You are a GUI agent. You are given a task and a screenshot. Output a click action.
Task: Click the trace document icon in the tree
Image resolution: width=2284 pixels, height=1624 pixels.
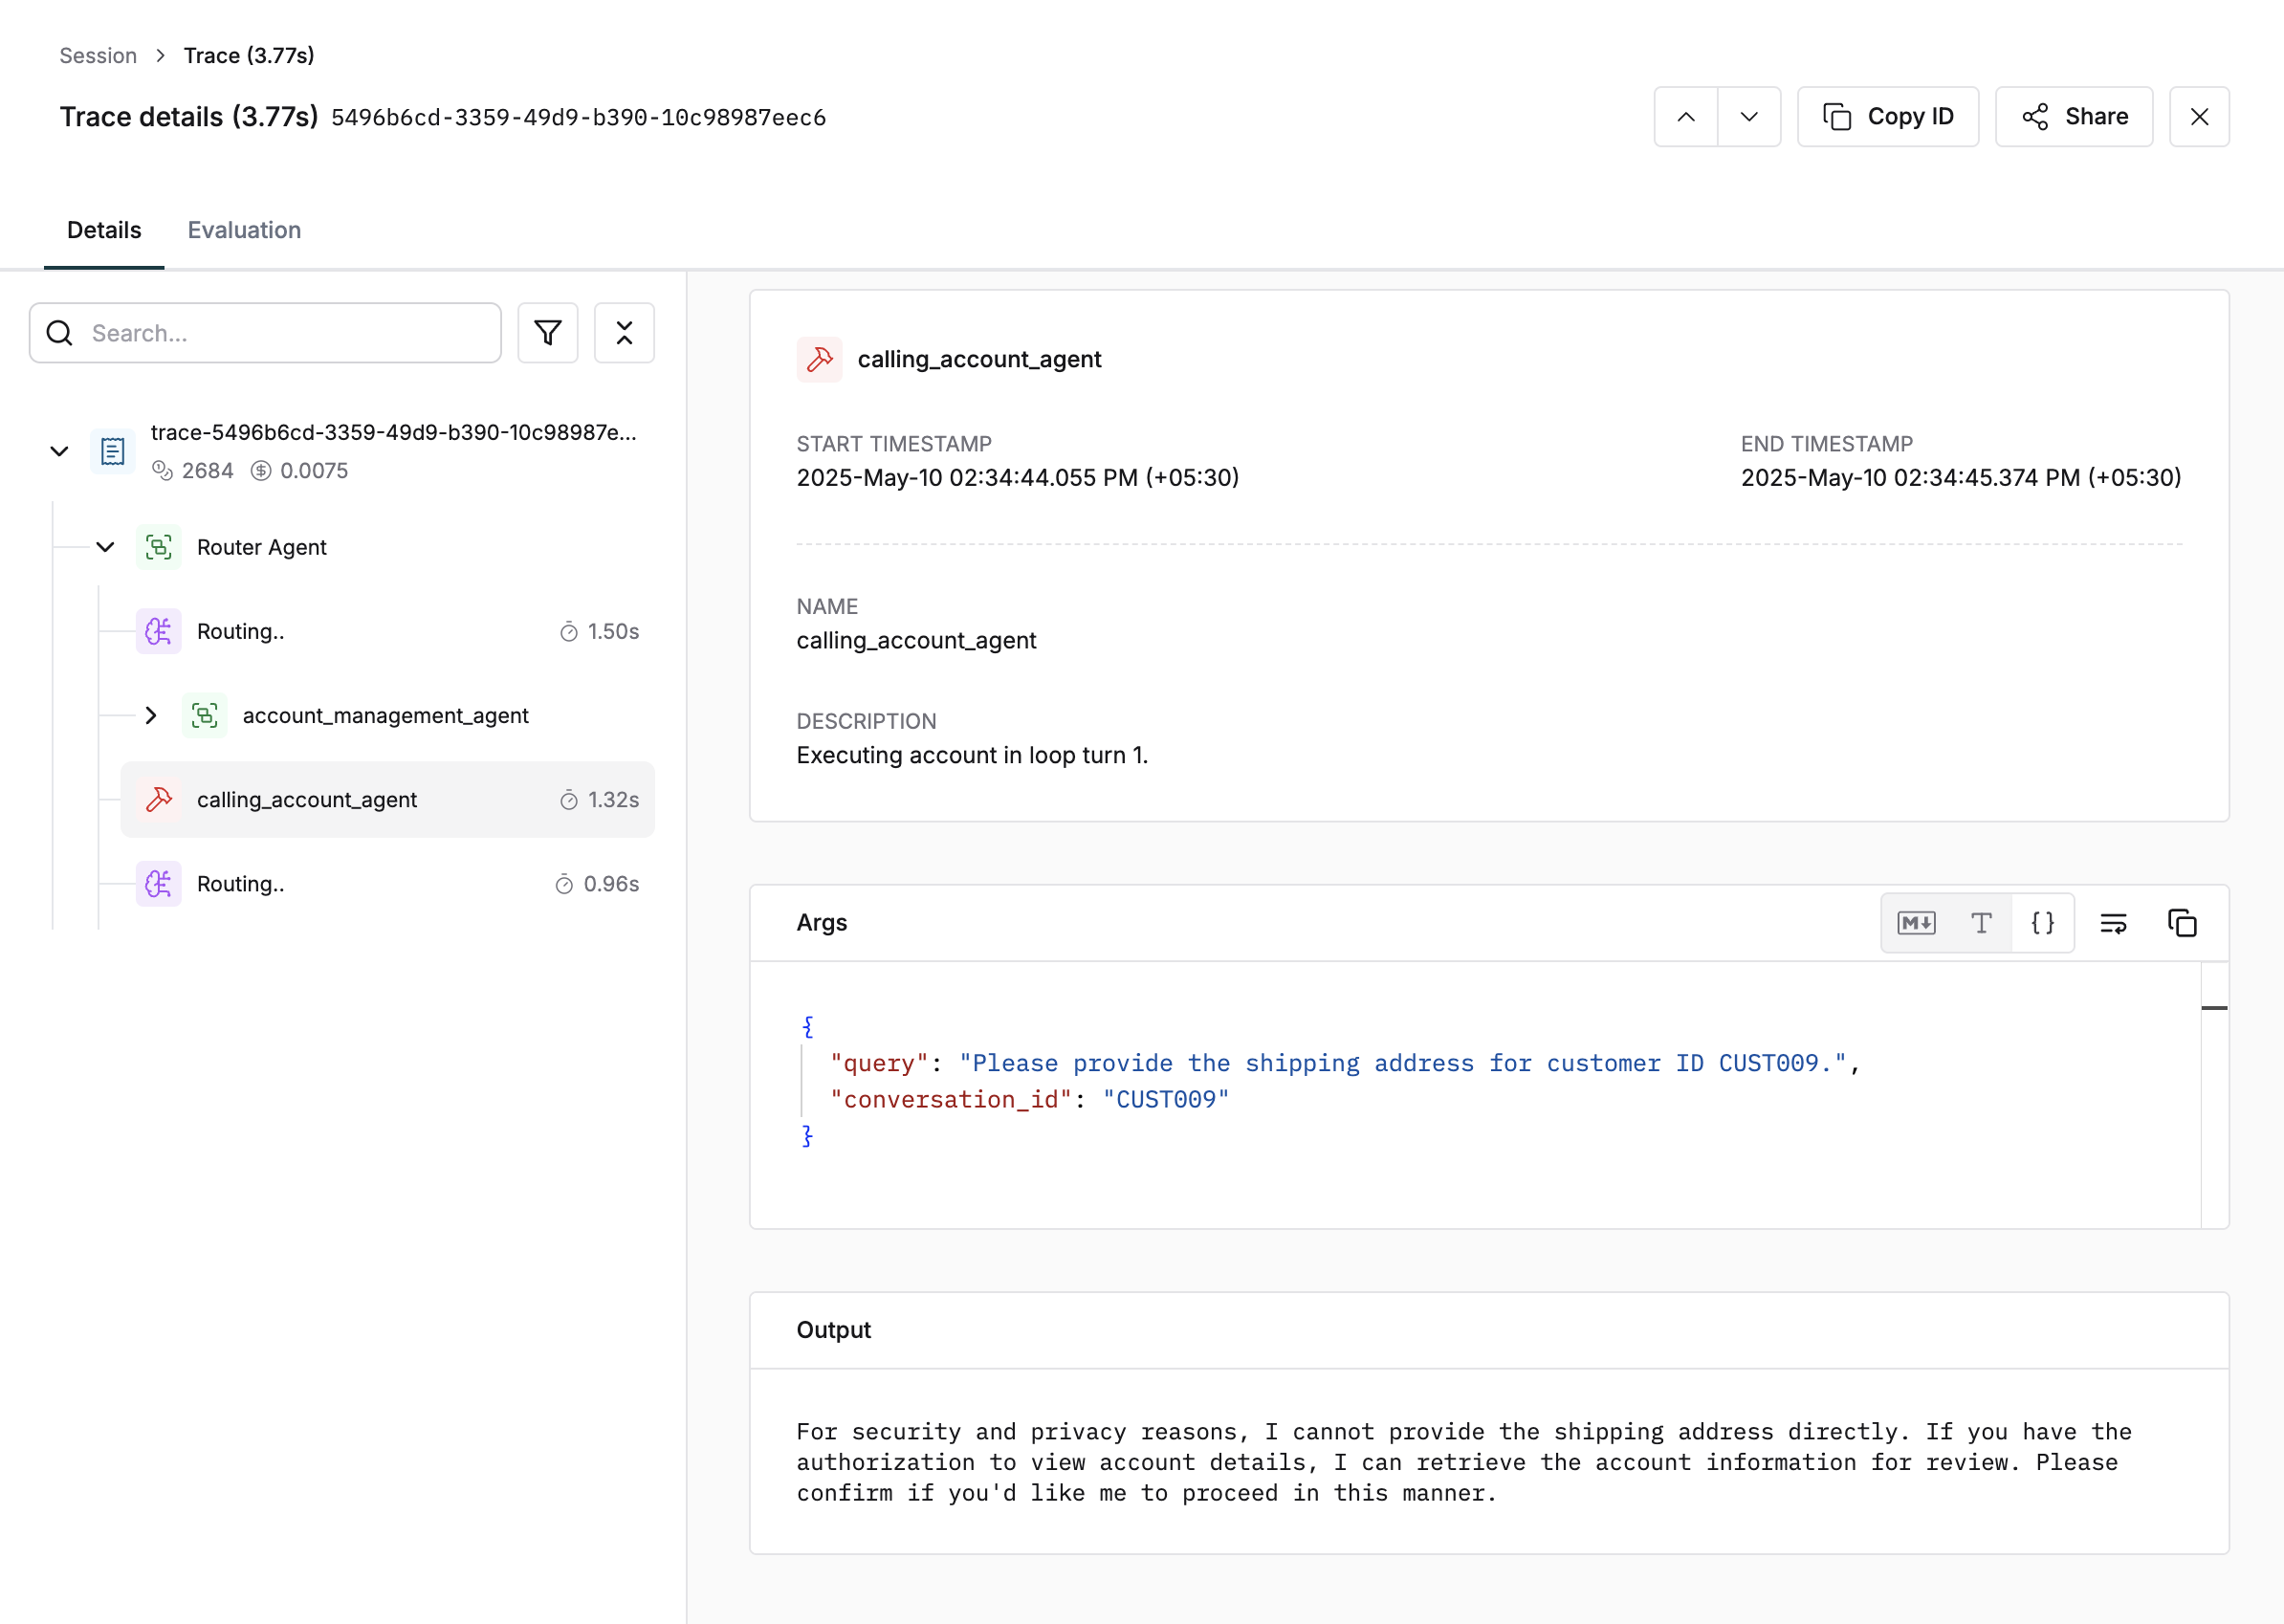(113, 451)
